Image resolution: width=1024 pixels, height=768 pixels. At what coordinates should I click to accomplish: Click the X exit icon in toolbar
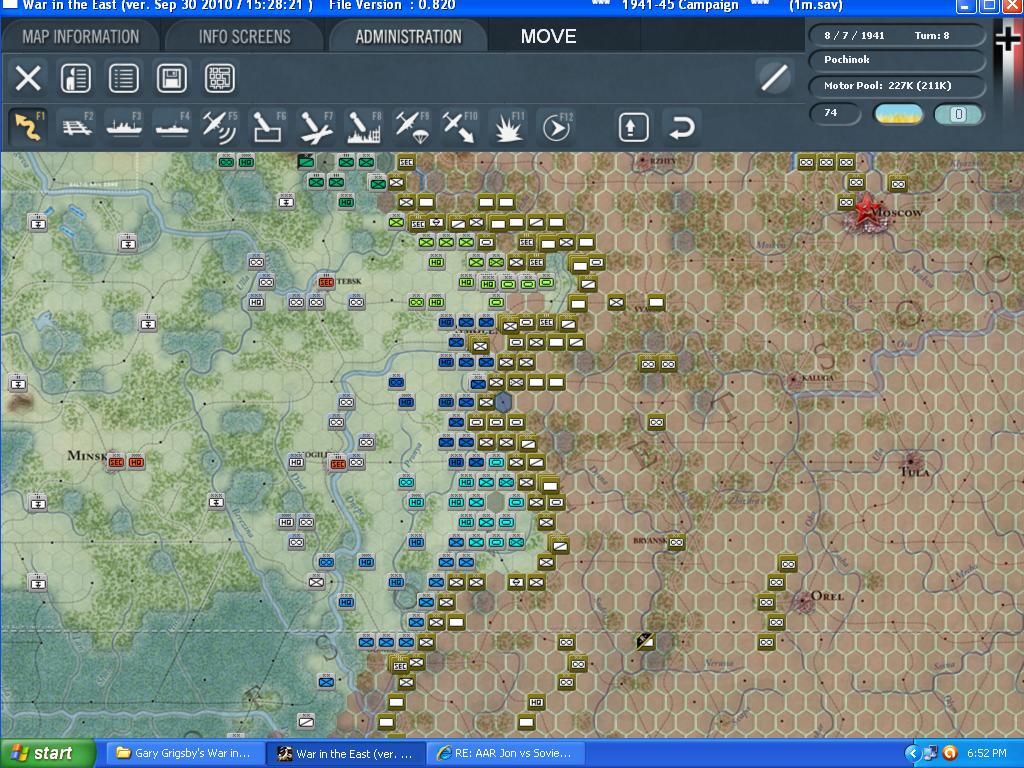click(28, 78)
